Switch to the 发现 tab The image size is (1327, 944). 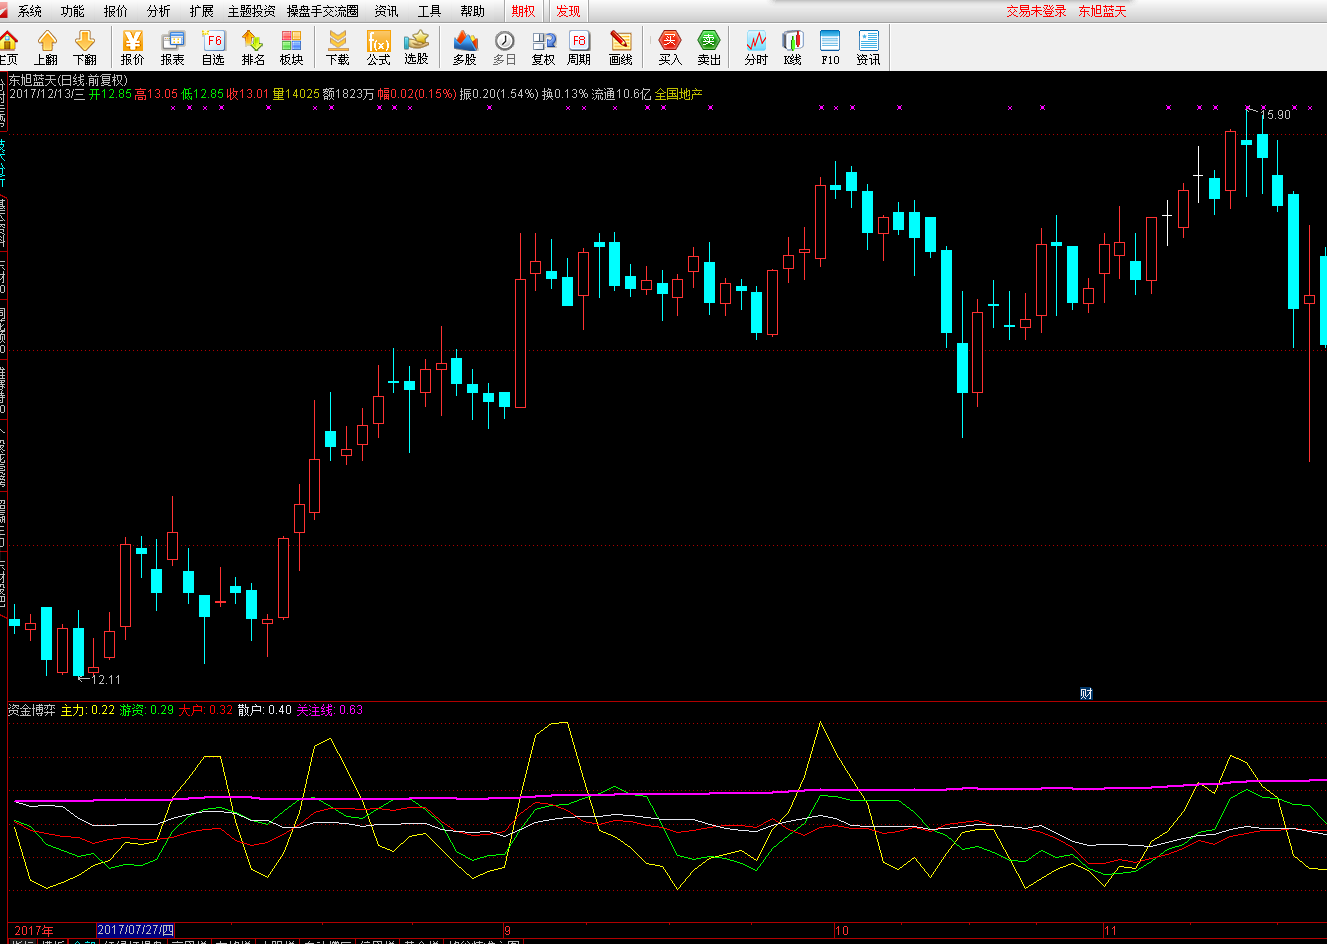568,11
